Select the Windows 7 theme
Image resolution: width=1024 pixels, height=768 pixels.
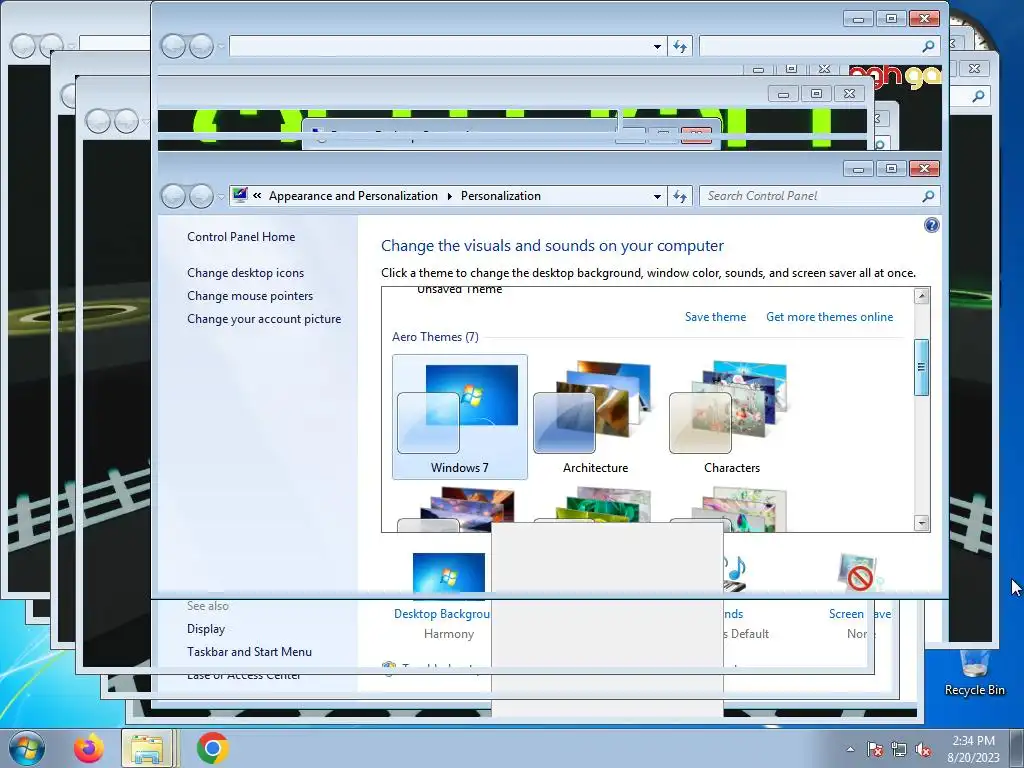pyautogui.click(x=460, y=417)
